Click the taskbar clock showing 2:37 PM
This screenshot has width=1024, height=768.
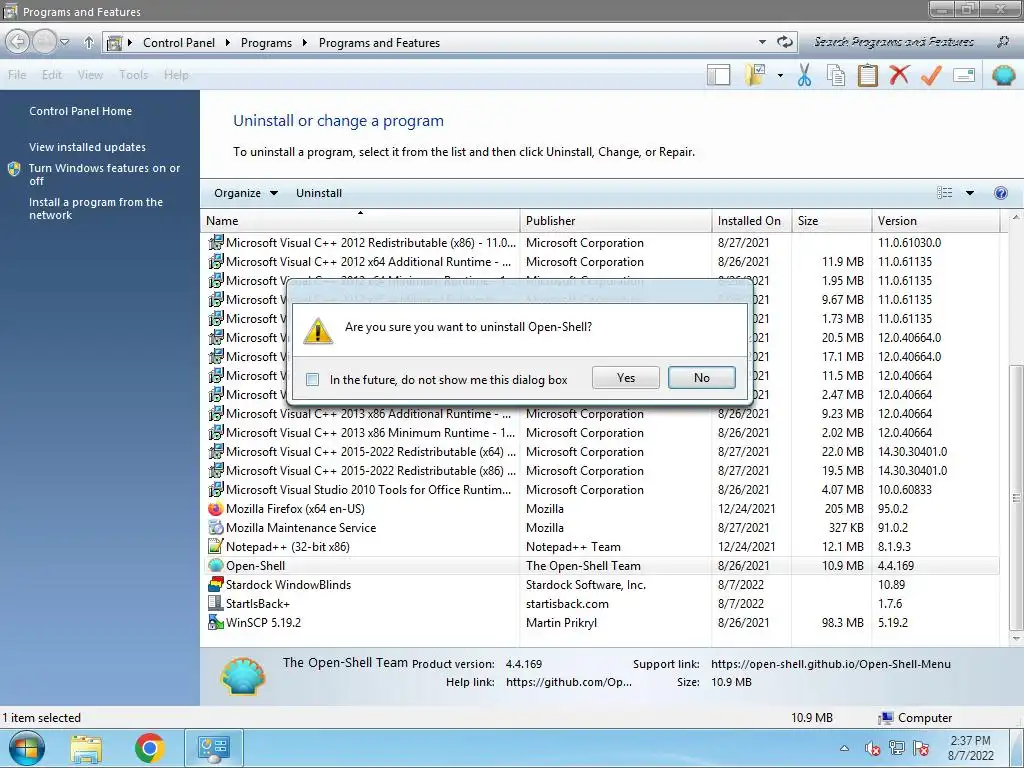pyautogui.click(x=970, y=748)
